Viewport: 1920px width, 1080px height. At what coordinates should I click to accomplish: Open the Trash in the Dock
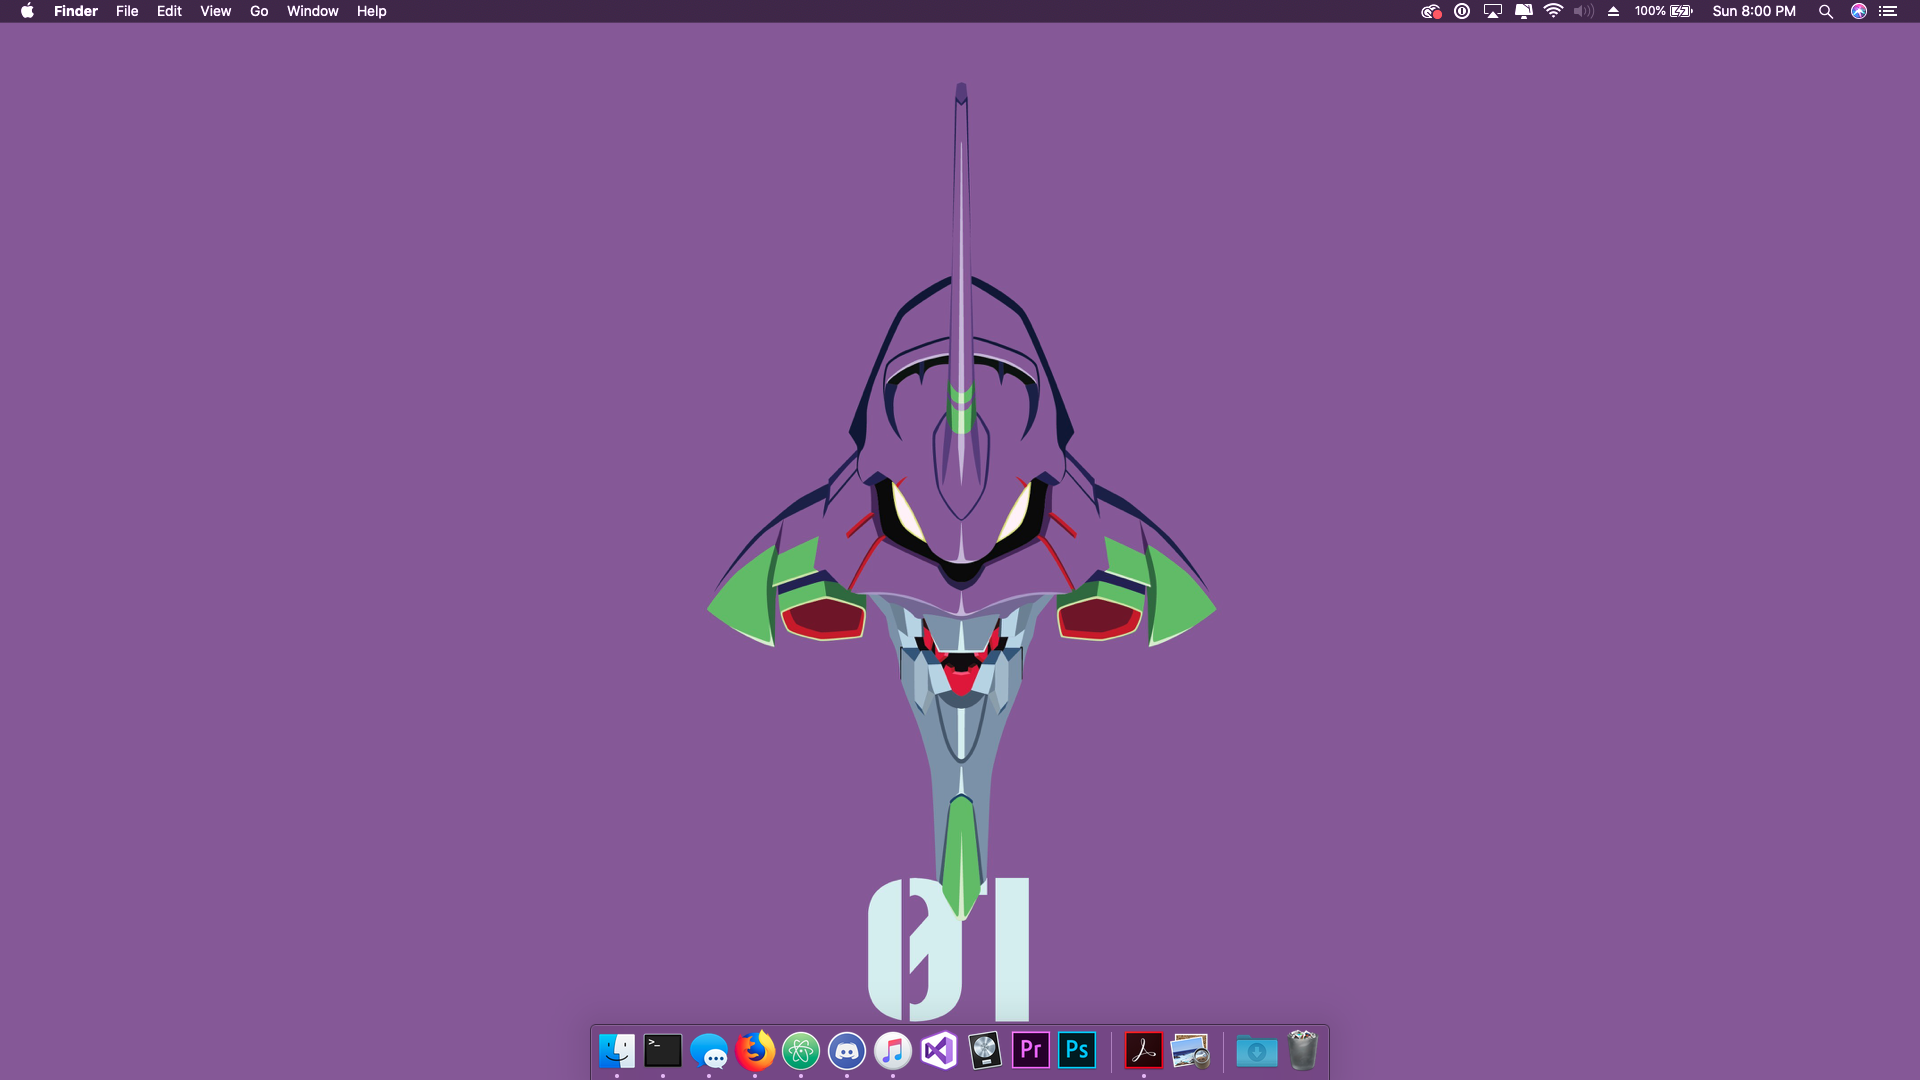pos(1303,1051)
